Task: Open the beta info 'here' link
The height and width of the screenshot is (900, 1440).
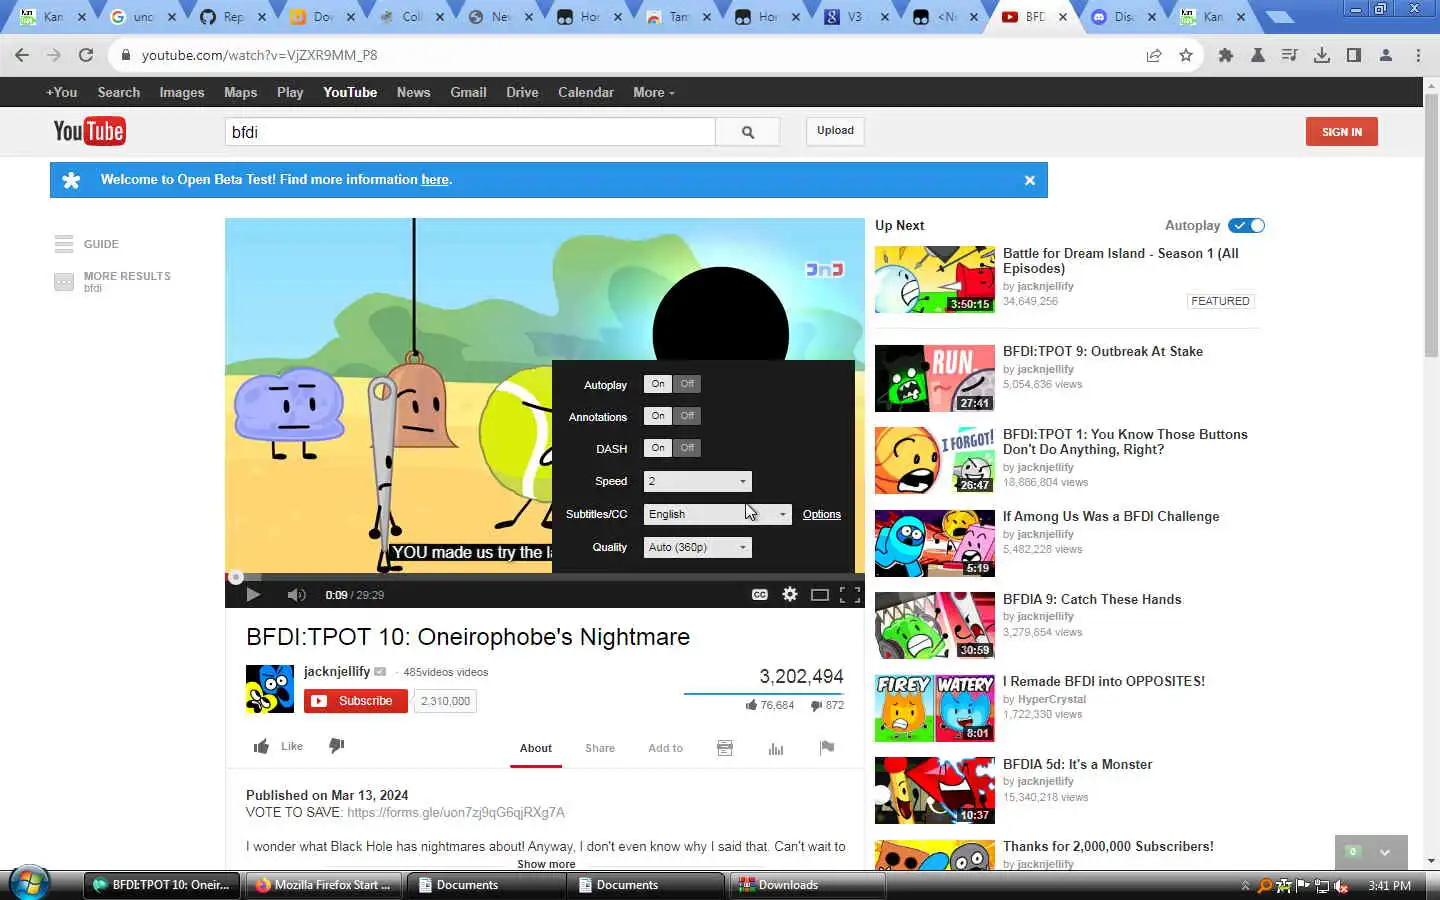Action: click(435, 180)
